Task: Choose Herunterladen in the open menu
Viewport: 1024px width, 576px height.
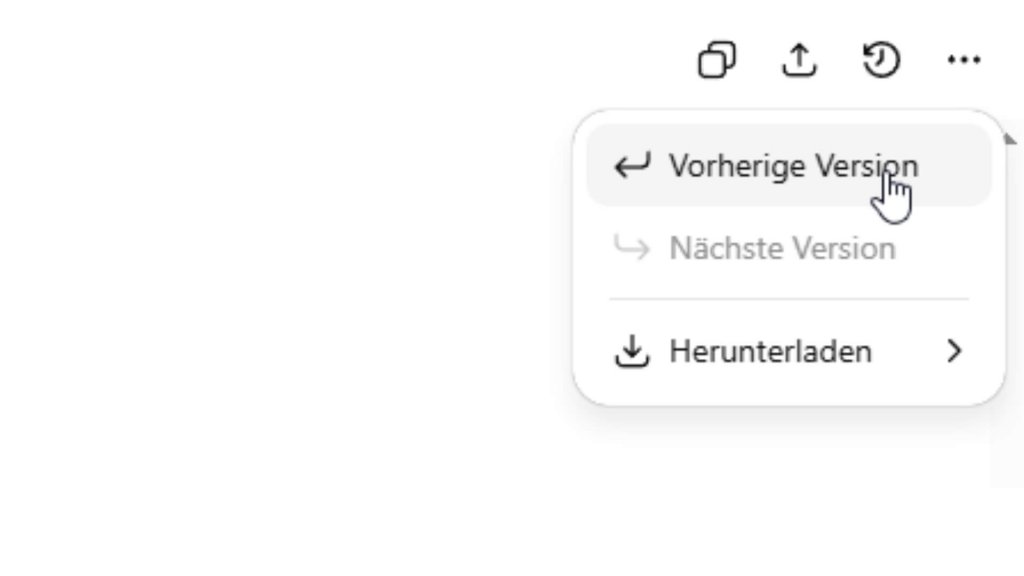Action: point(768,351)
